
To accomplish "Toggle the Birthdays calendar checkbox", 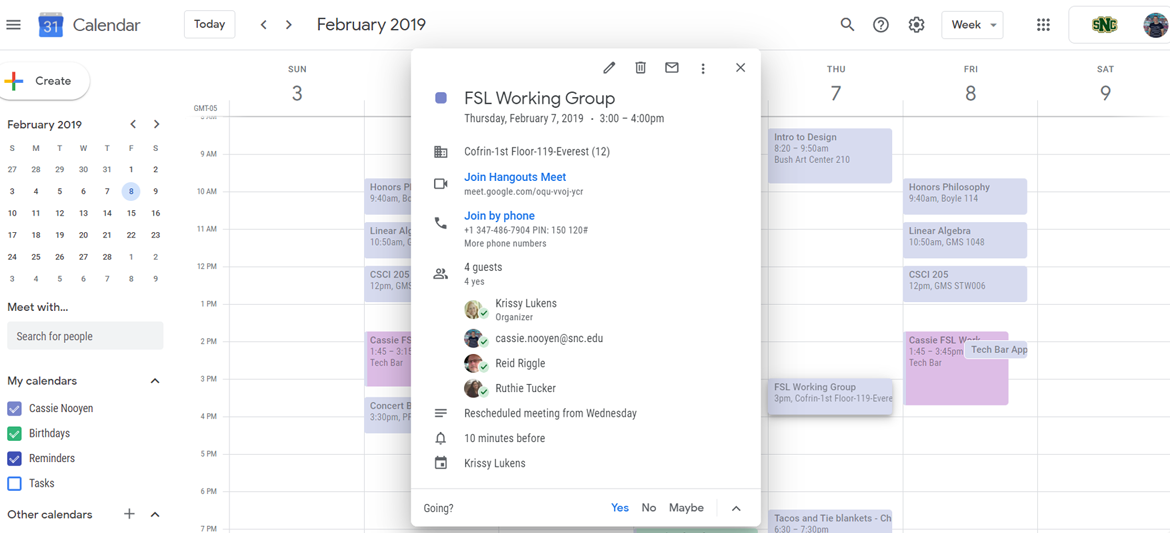I will 14,433.
